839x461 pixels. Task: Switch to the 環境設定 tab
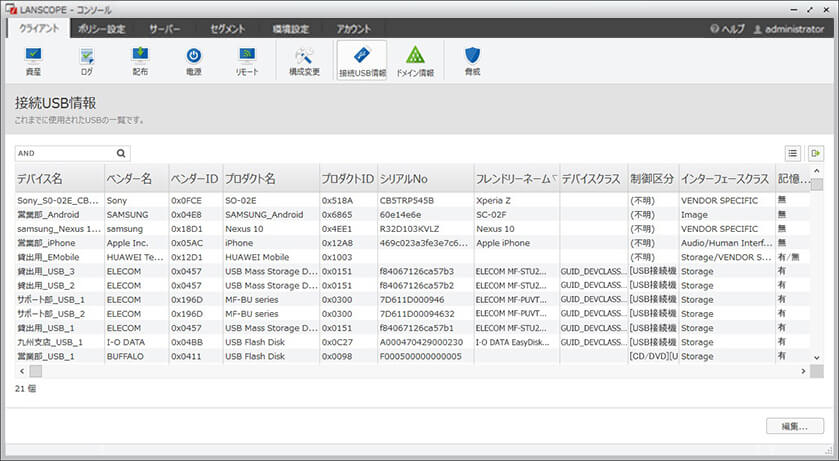(x=291, y=29)
